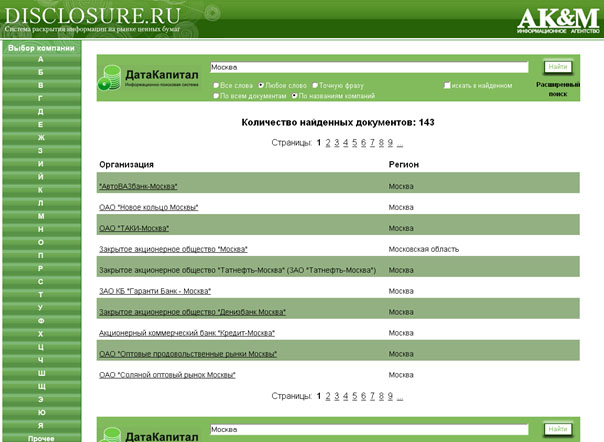Go to page 3 in bottom pagination

coord(337,396)
